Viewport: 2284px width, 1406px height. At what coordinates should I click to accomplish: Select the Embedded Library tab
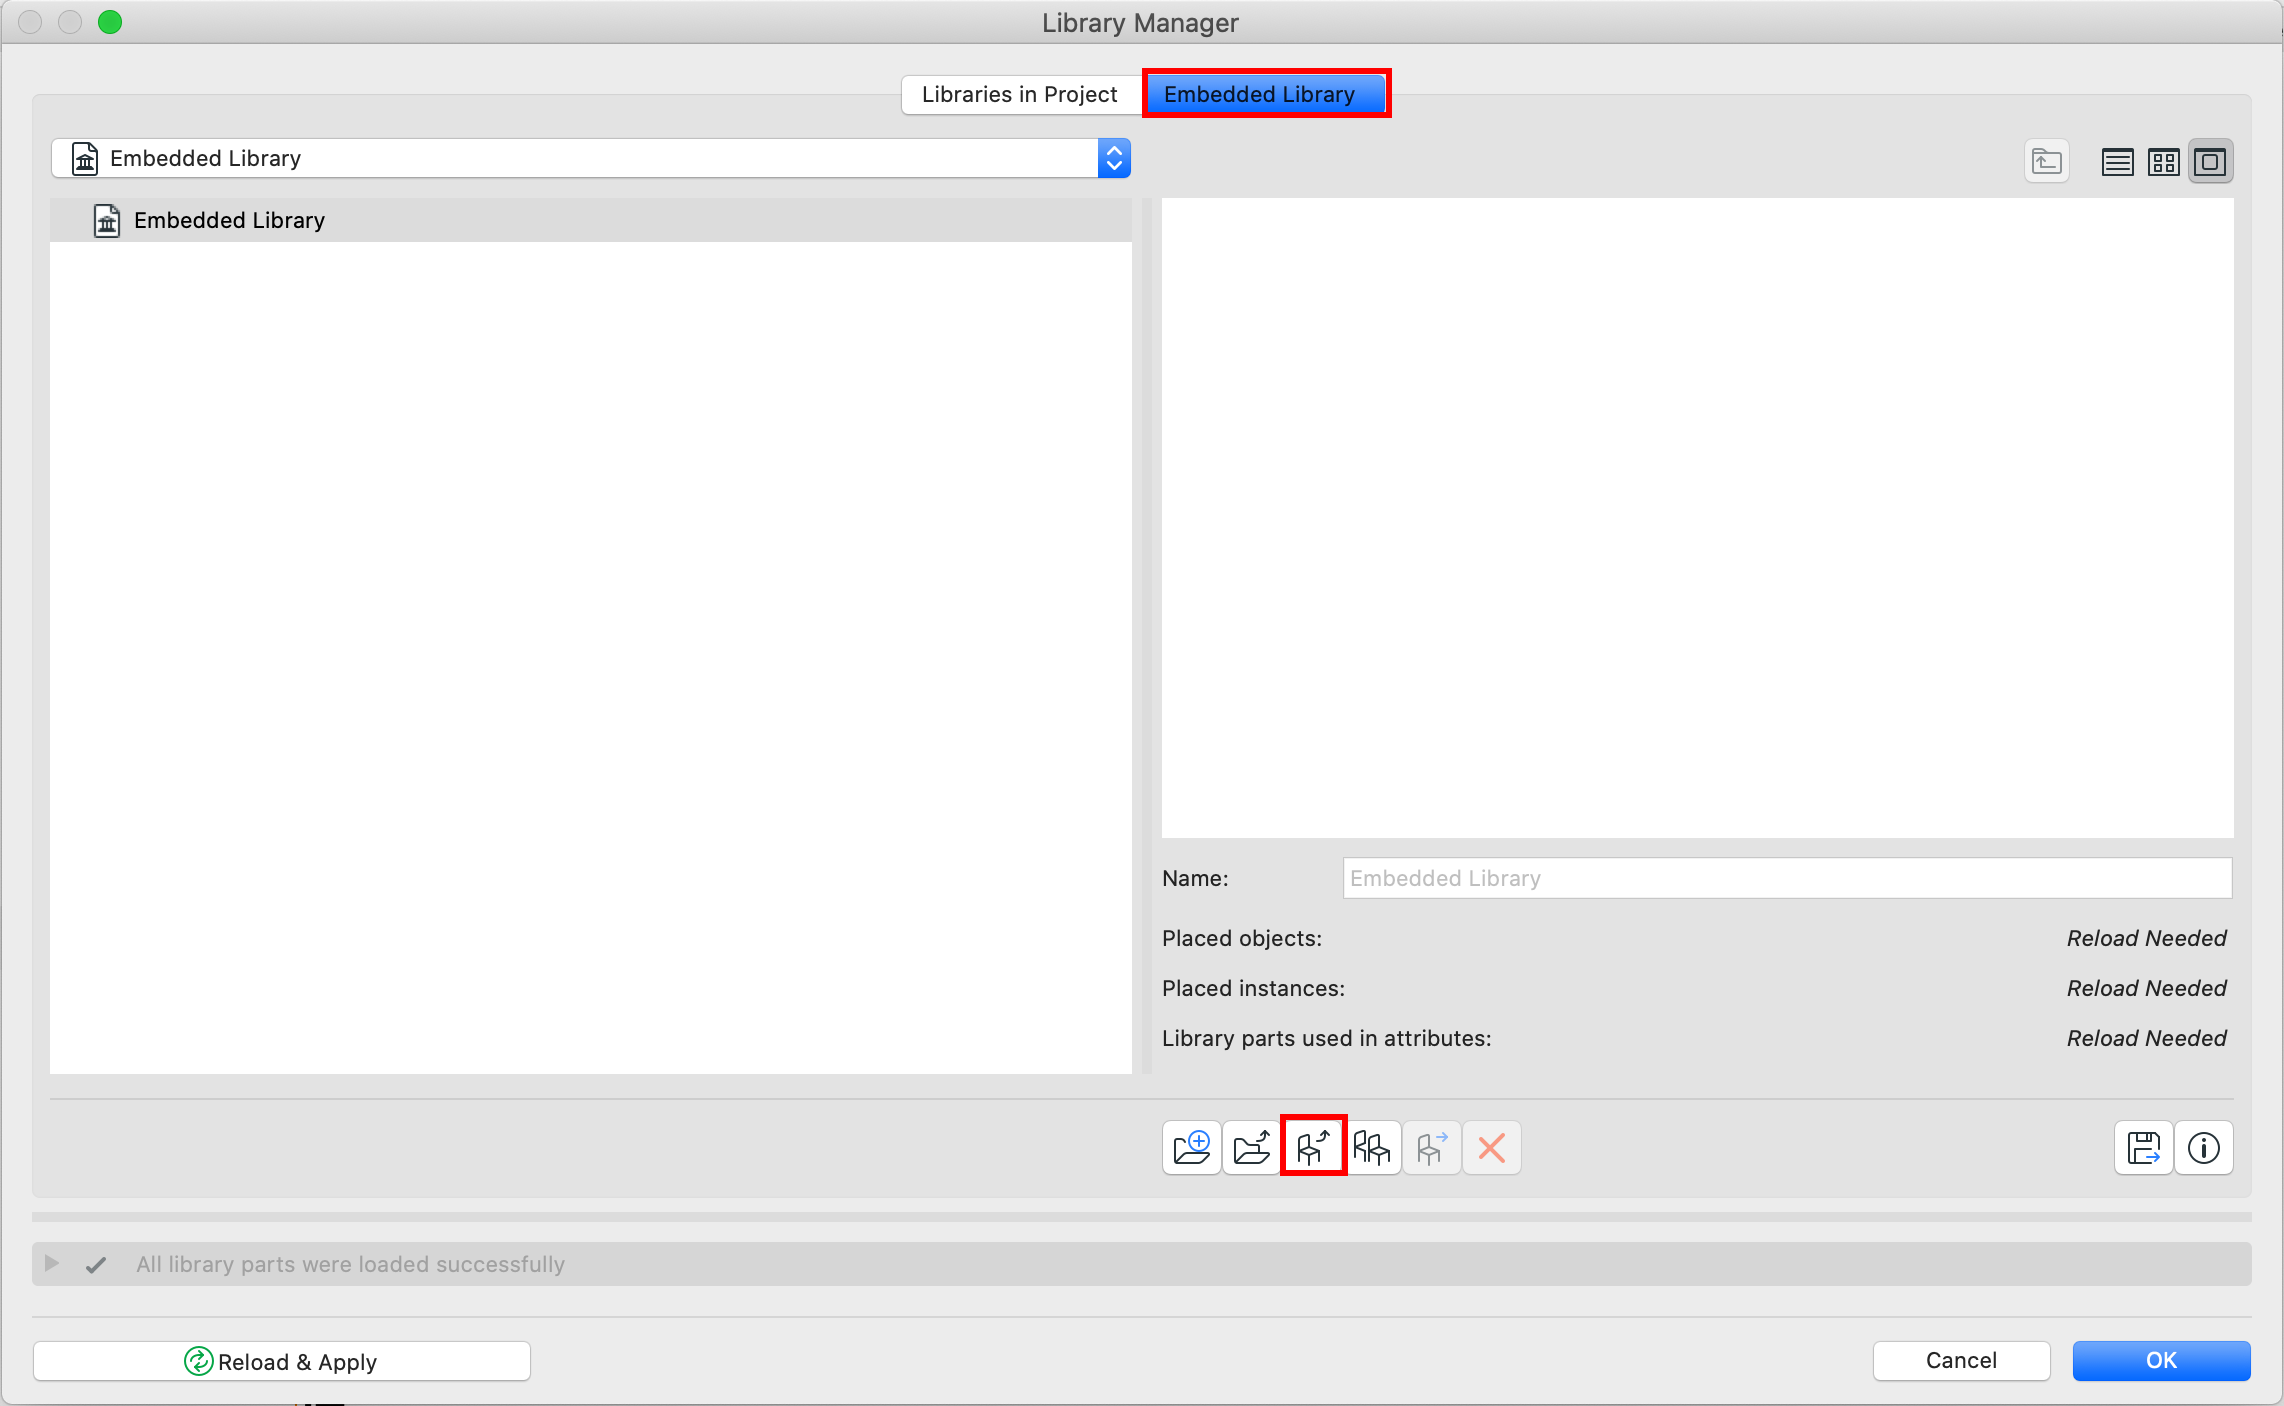pyautogui.click(x=1265, y=94)
